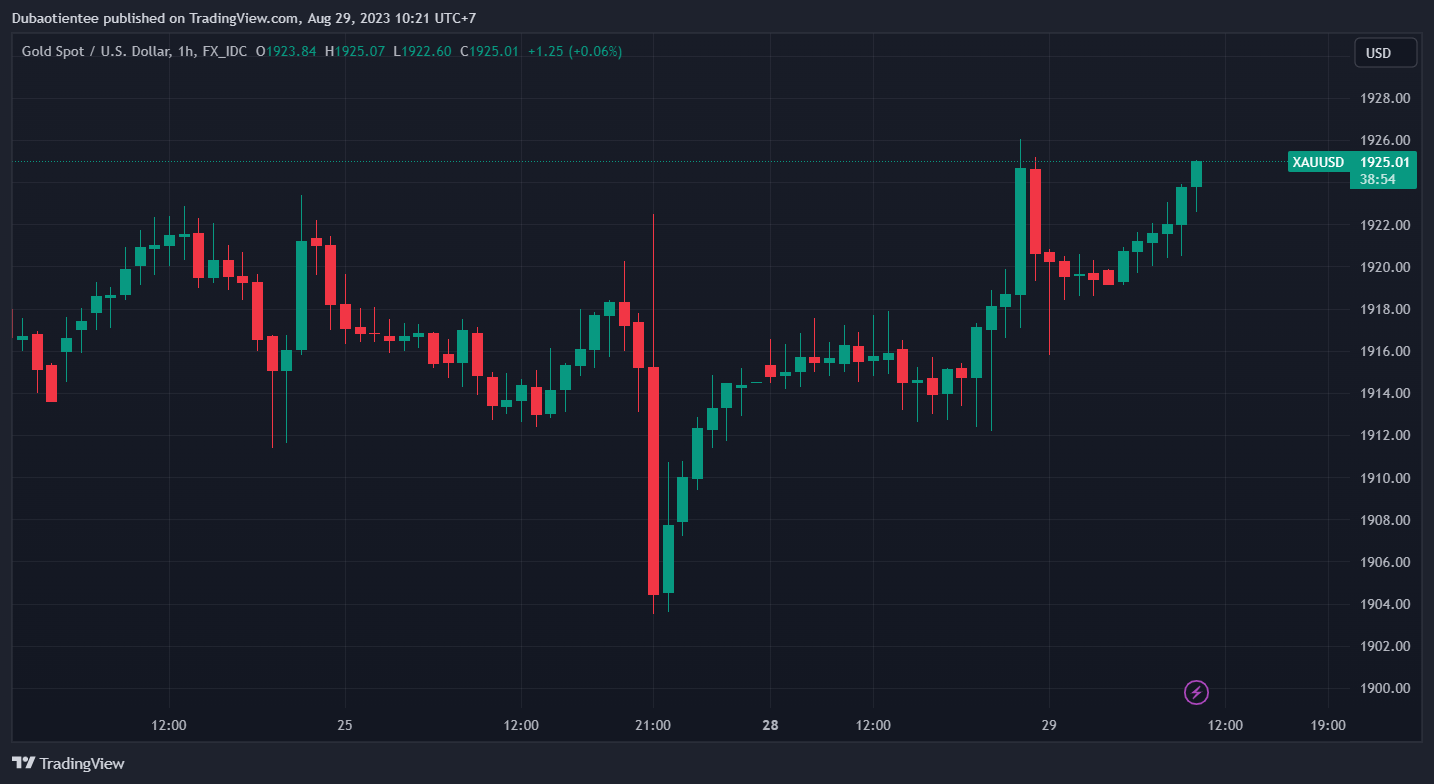Viewport: 1434px width, 784px height.
Task: Click the FX_IDC data source label
Action: pyautogui.click(x=225, y=51)
